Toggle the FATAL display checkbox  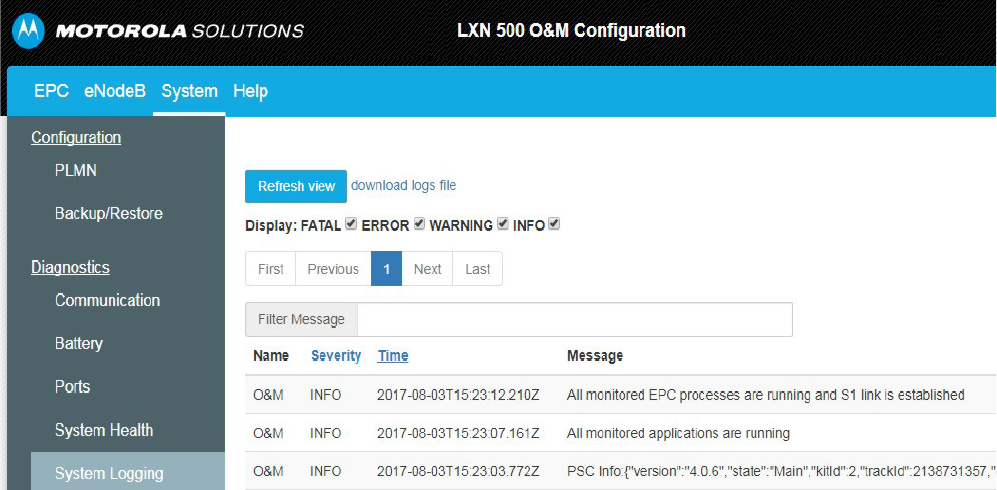351,224
